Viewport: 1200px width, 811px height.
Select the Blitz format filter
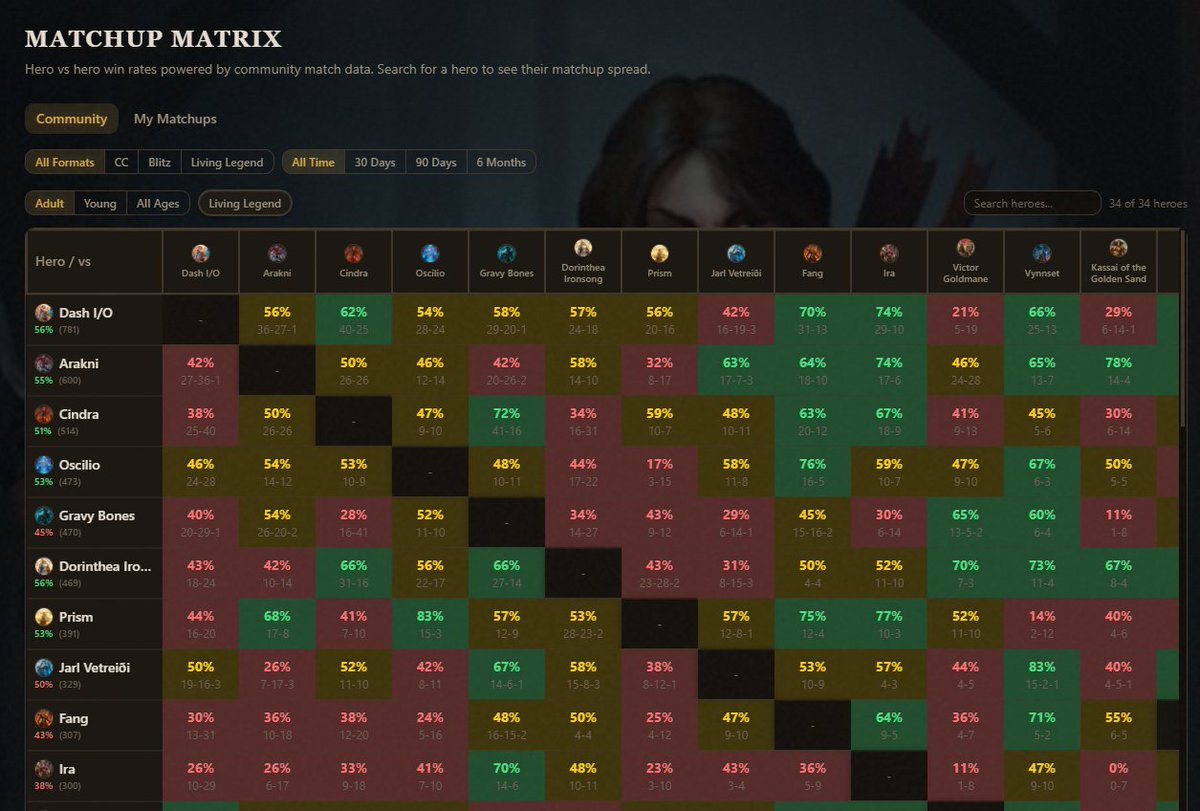pos(159,162)
